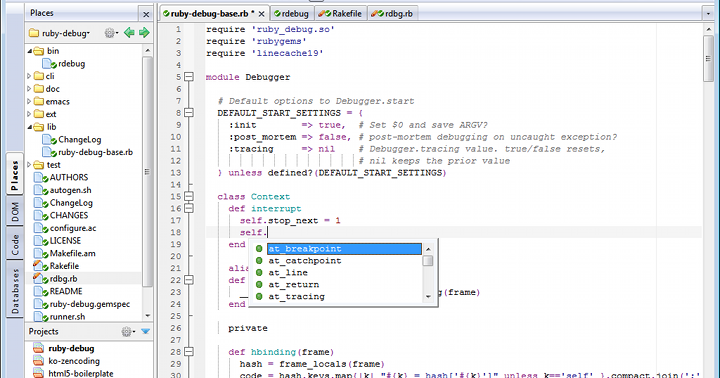This screenshot has height=378, width=720.
Task: Collapse the Projects panel blue arrow
Action: point(146,331)
